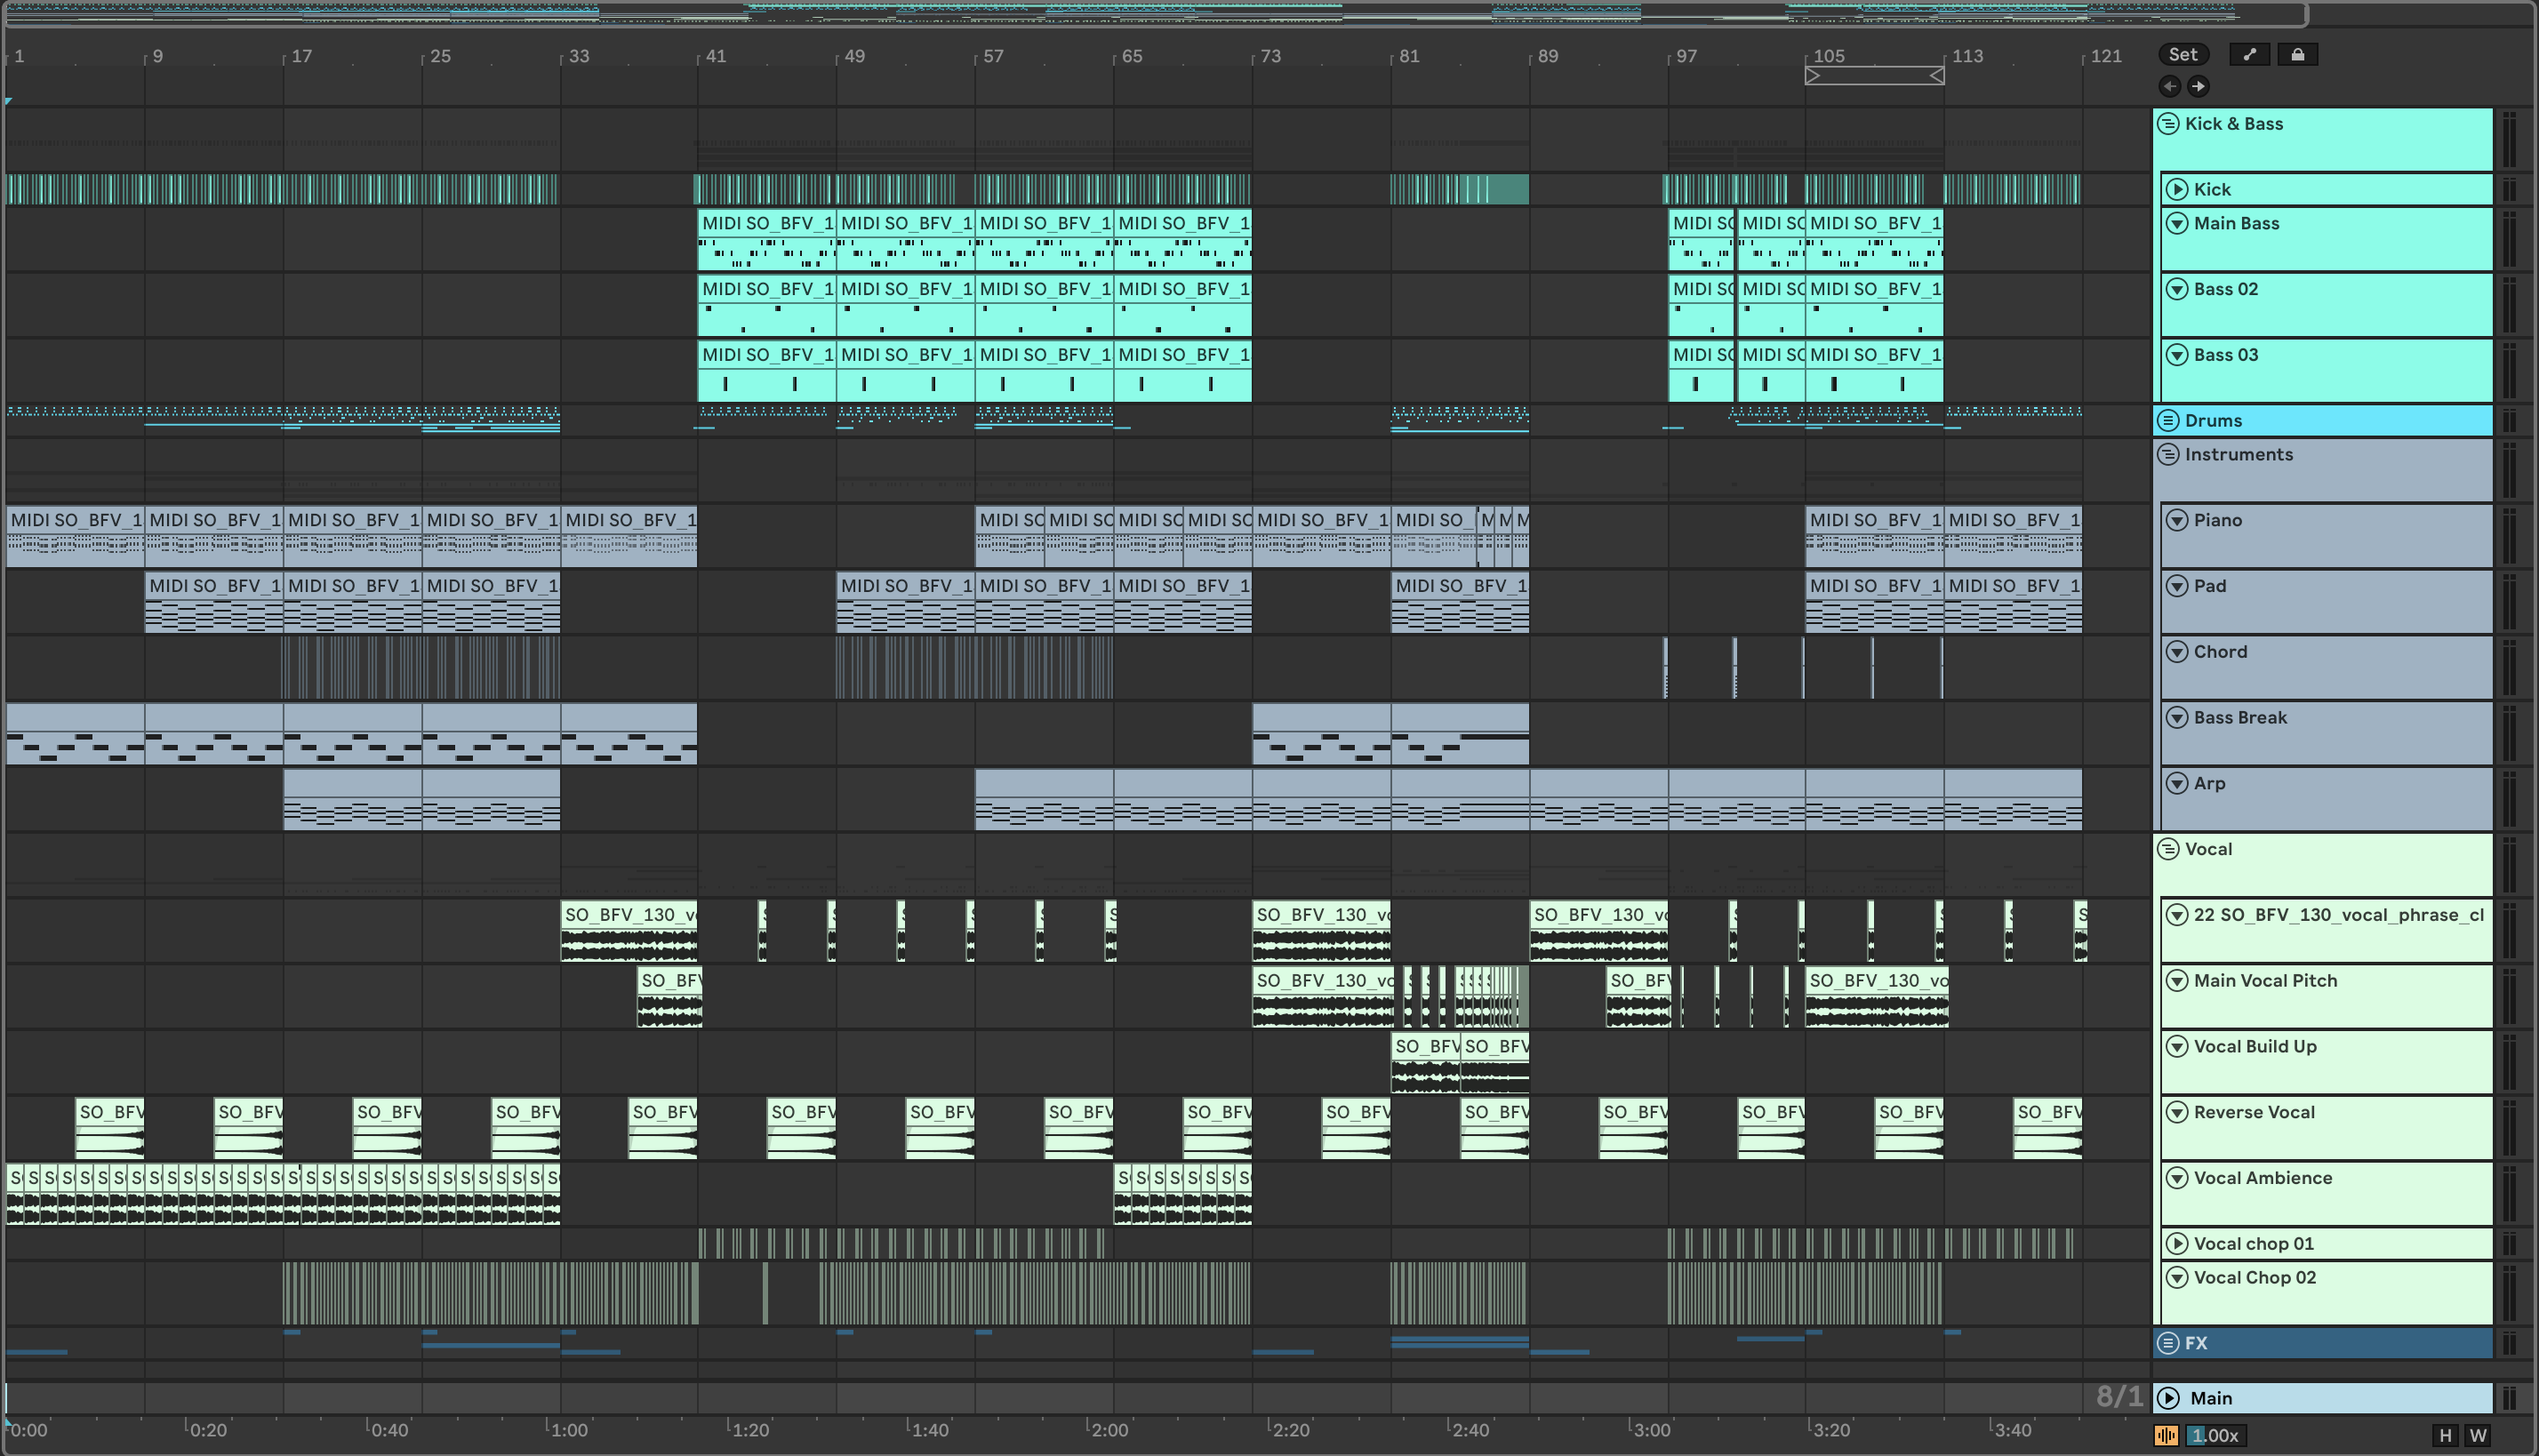Collapse the Bass 03 track
The image size is (2539, 1456).
[x=2177, y=356]
